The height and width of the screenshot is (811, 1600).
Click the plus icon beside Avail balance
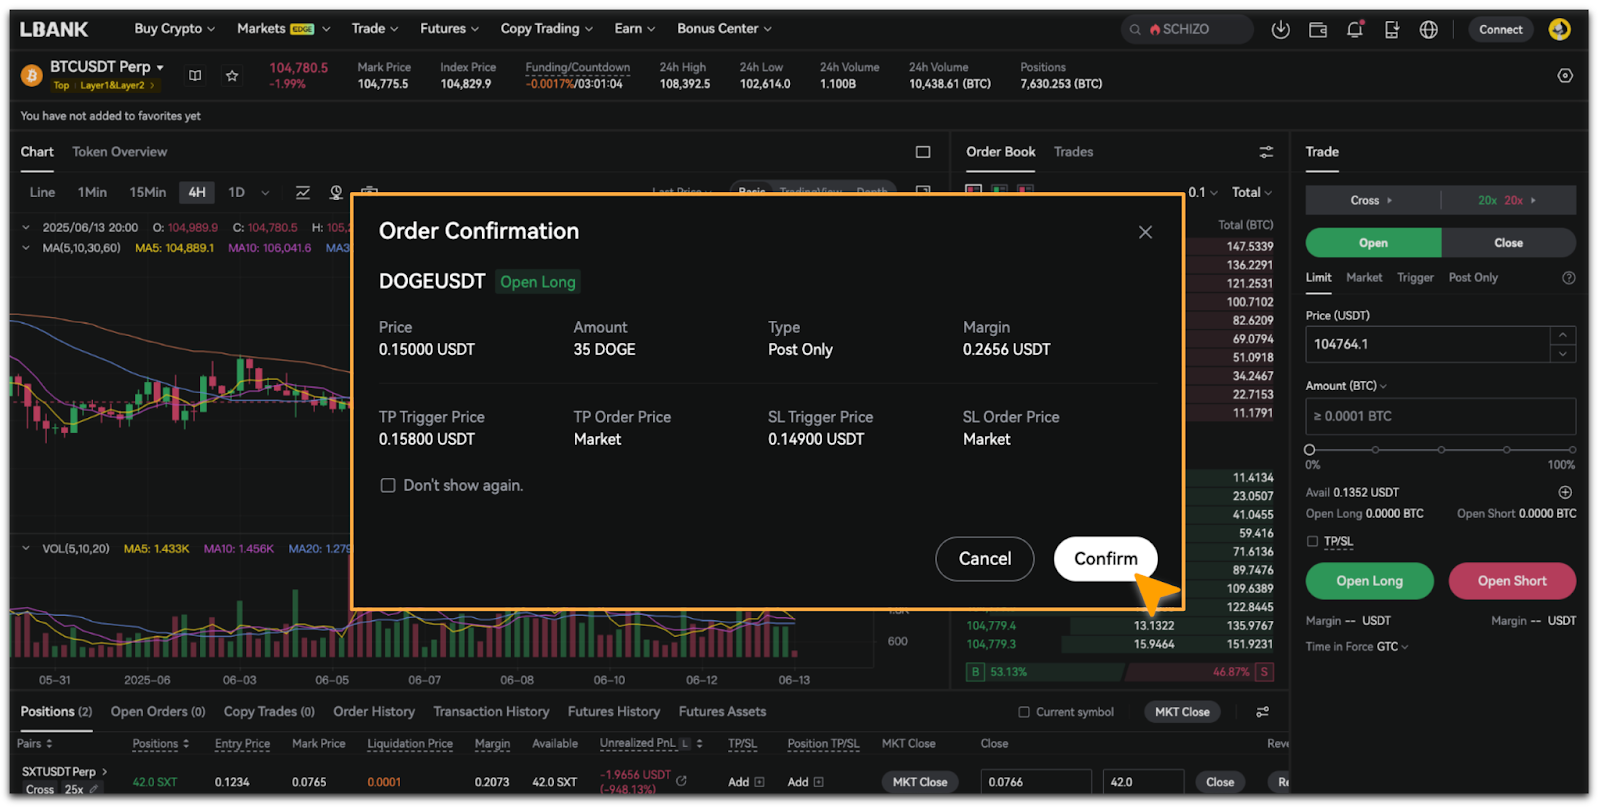coord(1565,492)
